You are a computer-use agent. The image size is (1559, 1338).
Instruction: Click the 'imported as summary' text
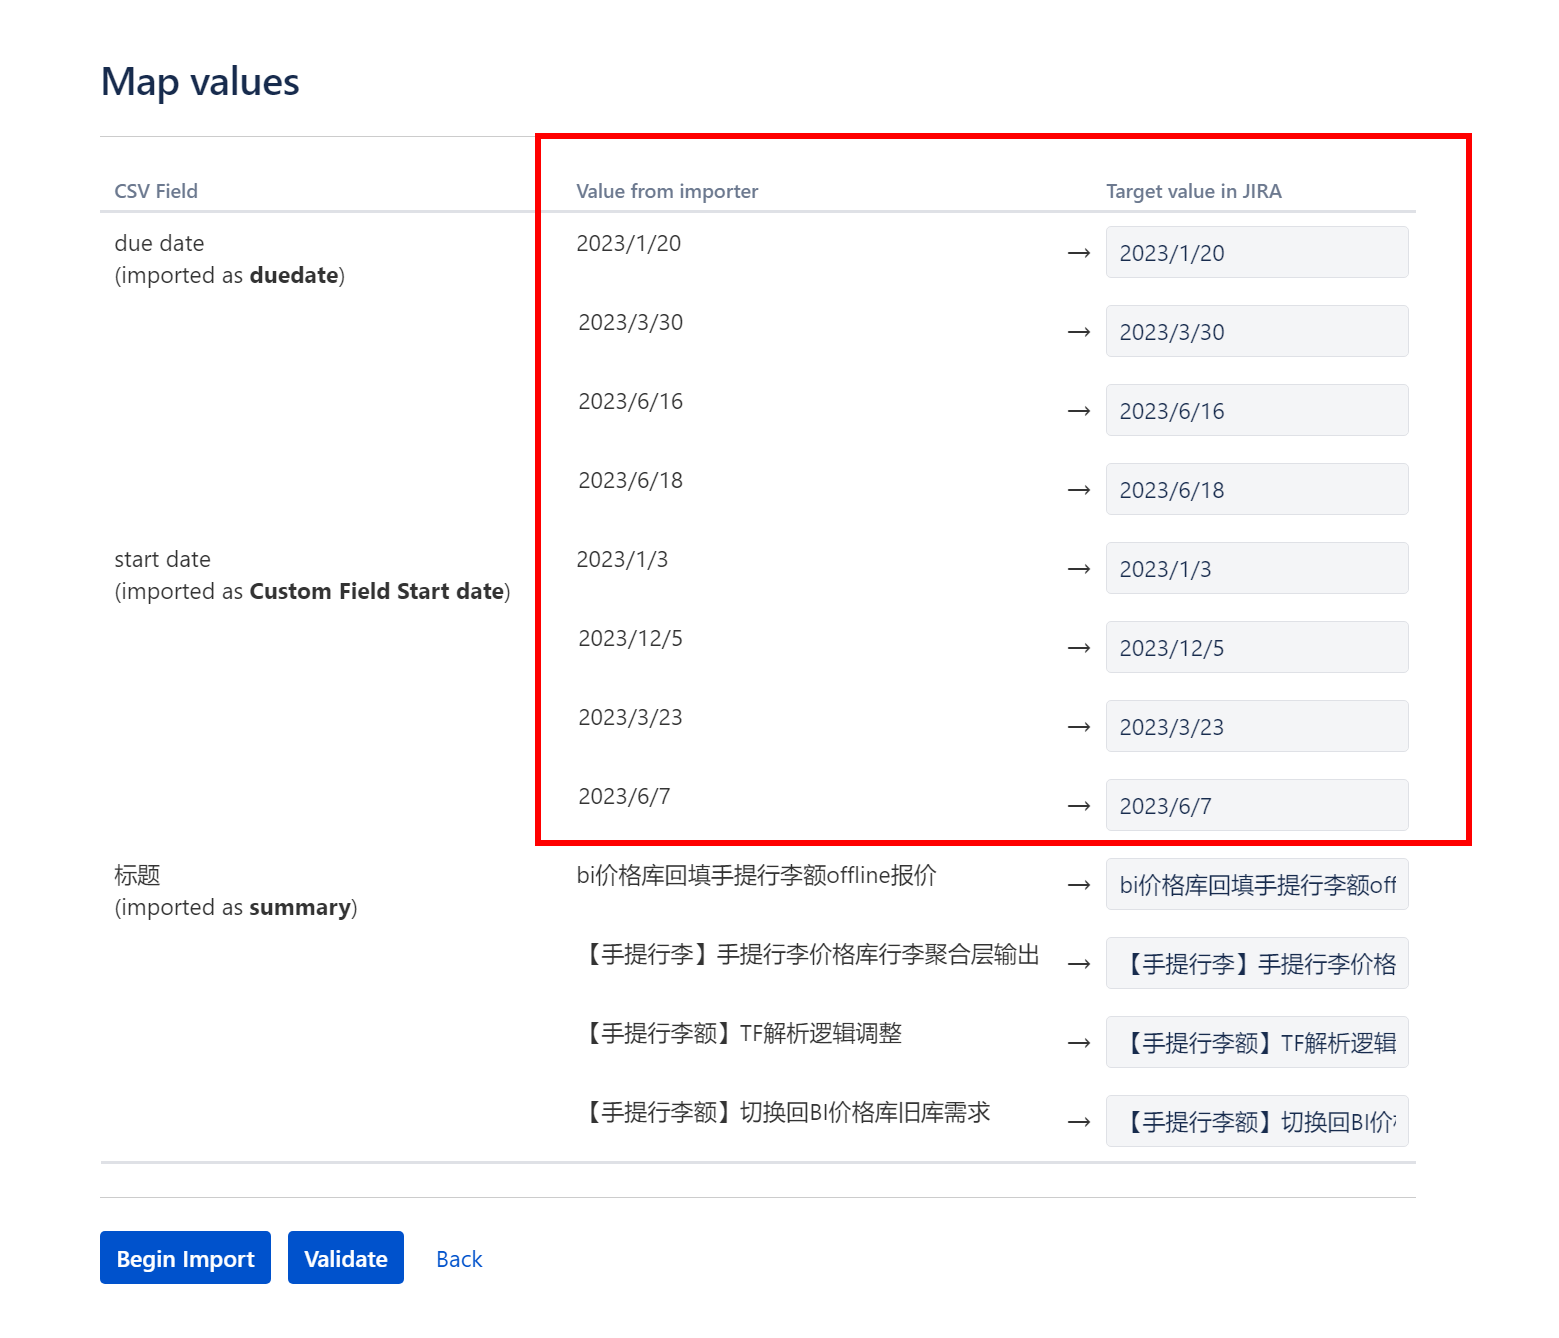pos(236,907)
